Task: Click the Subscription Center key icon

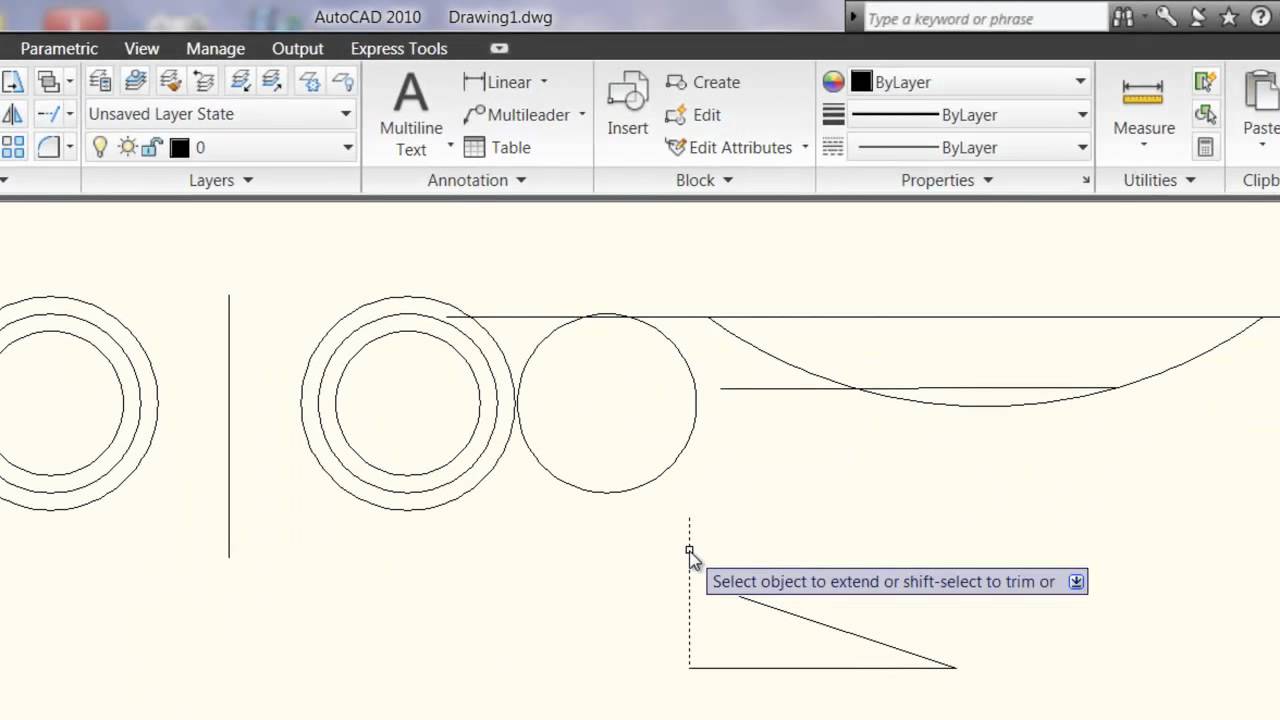Action: (x=1166, y=16)
